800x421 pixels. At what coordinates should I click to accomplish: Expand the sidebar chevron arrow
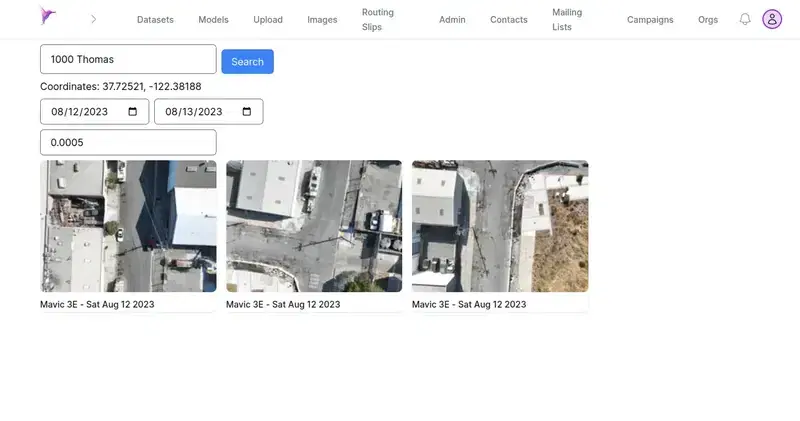tap(93, 19)
